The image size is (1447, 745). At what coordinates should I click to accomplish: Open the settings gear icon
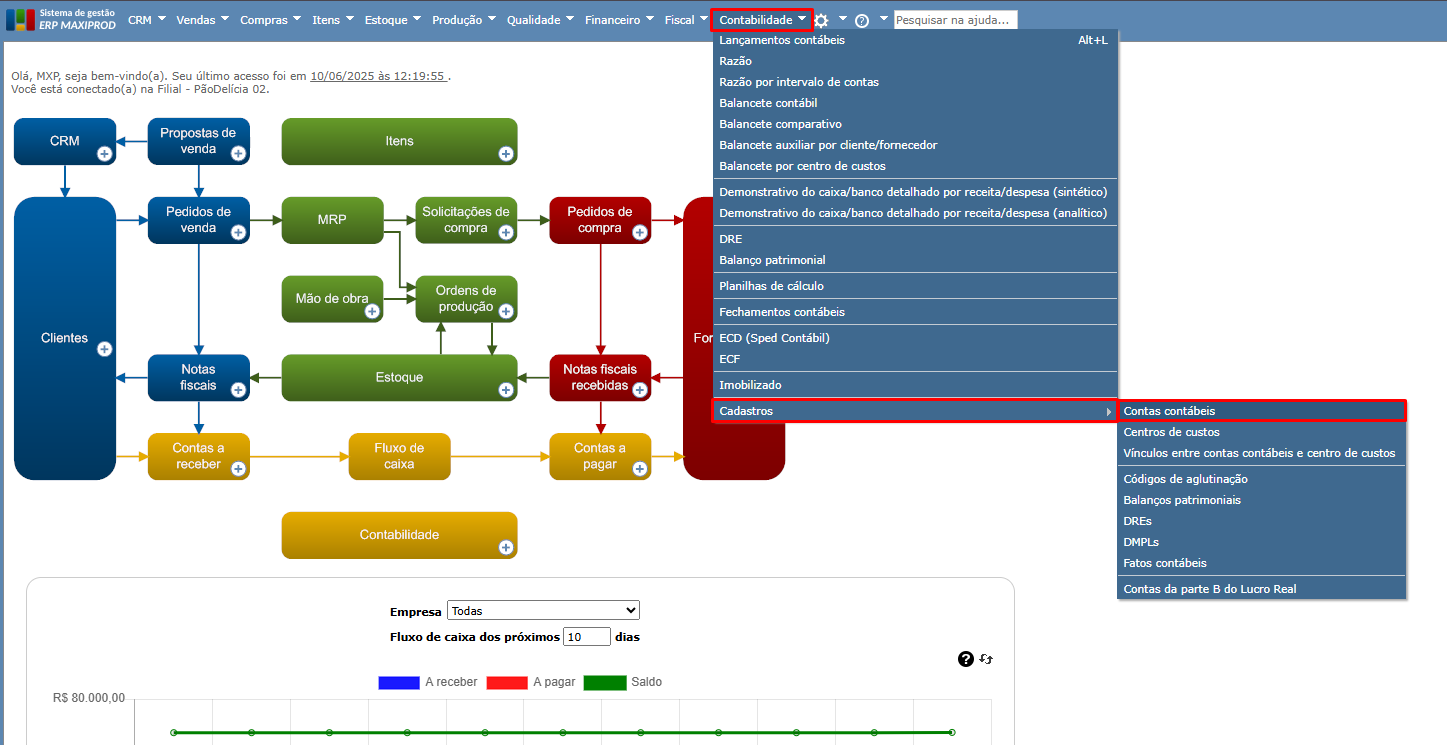[821, 20]
